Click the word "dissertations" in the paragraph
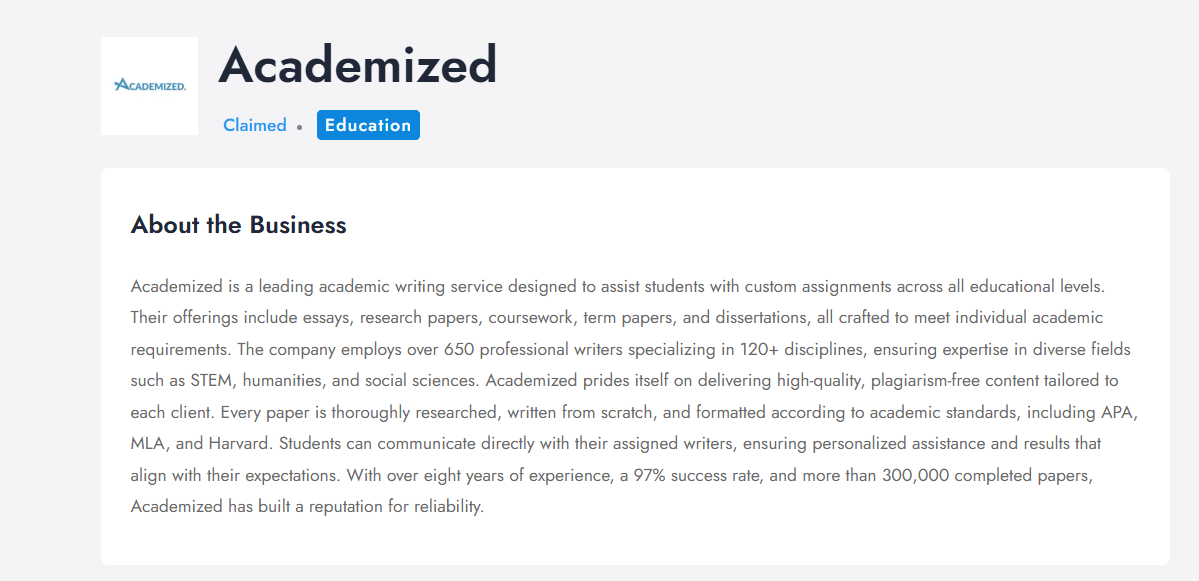This screenshot has width=1199, height=581. pos(739,318)
